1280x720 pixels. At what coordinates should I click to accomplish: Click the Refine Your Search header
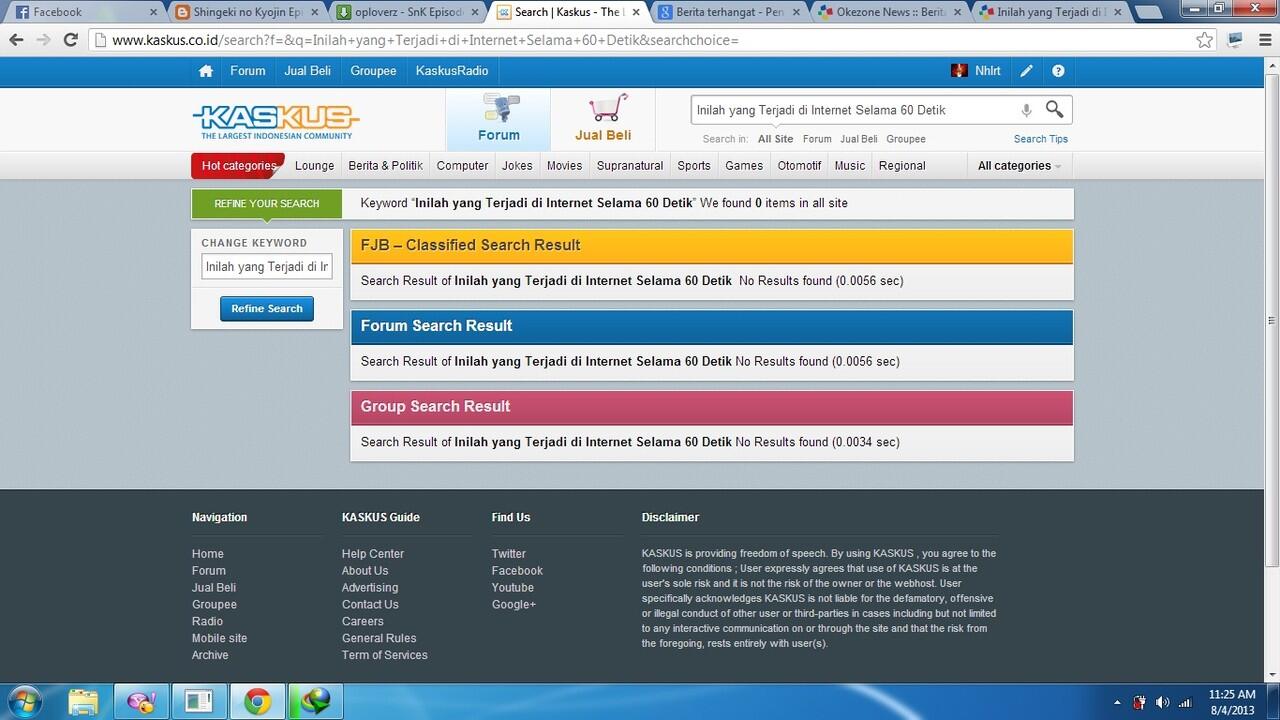click(x=267, y=204)
